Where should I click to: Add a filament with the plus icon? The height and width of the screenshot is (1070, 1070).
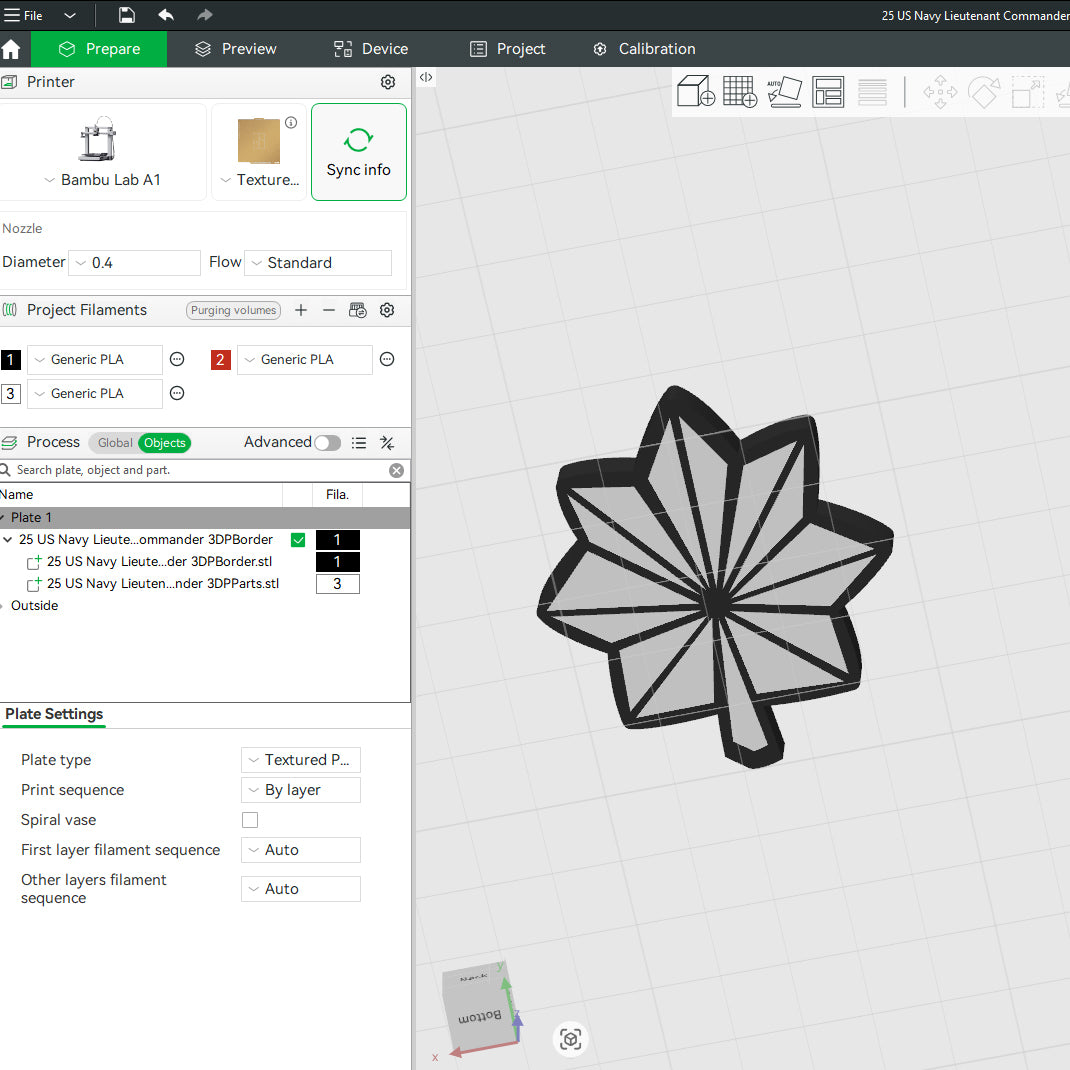tap(301, 310)
